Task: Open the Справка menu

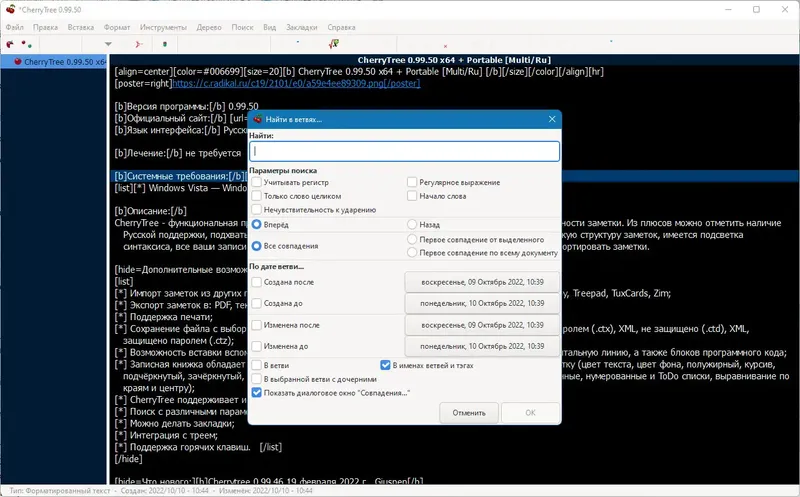Action: coord(341,28)
